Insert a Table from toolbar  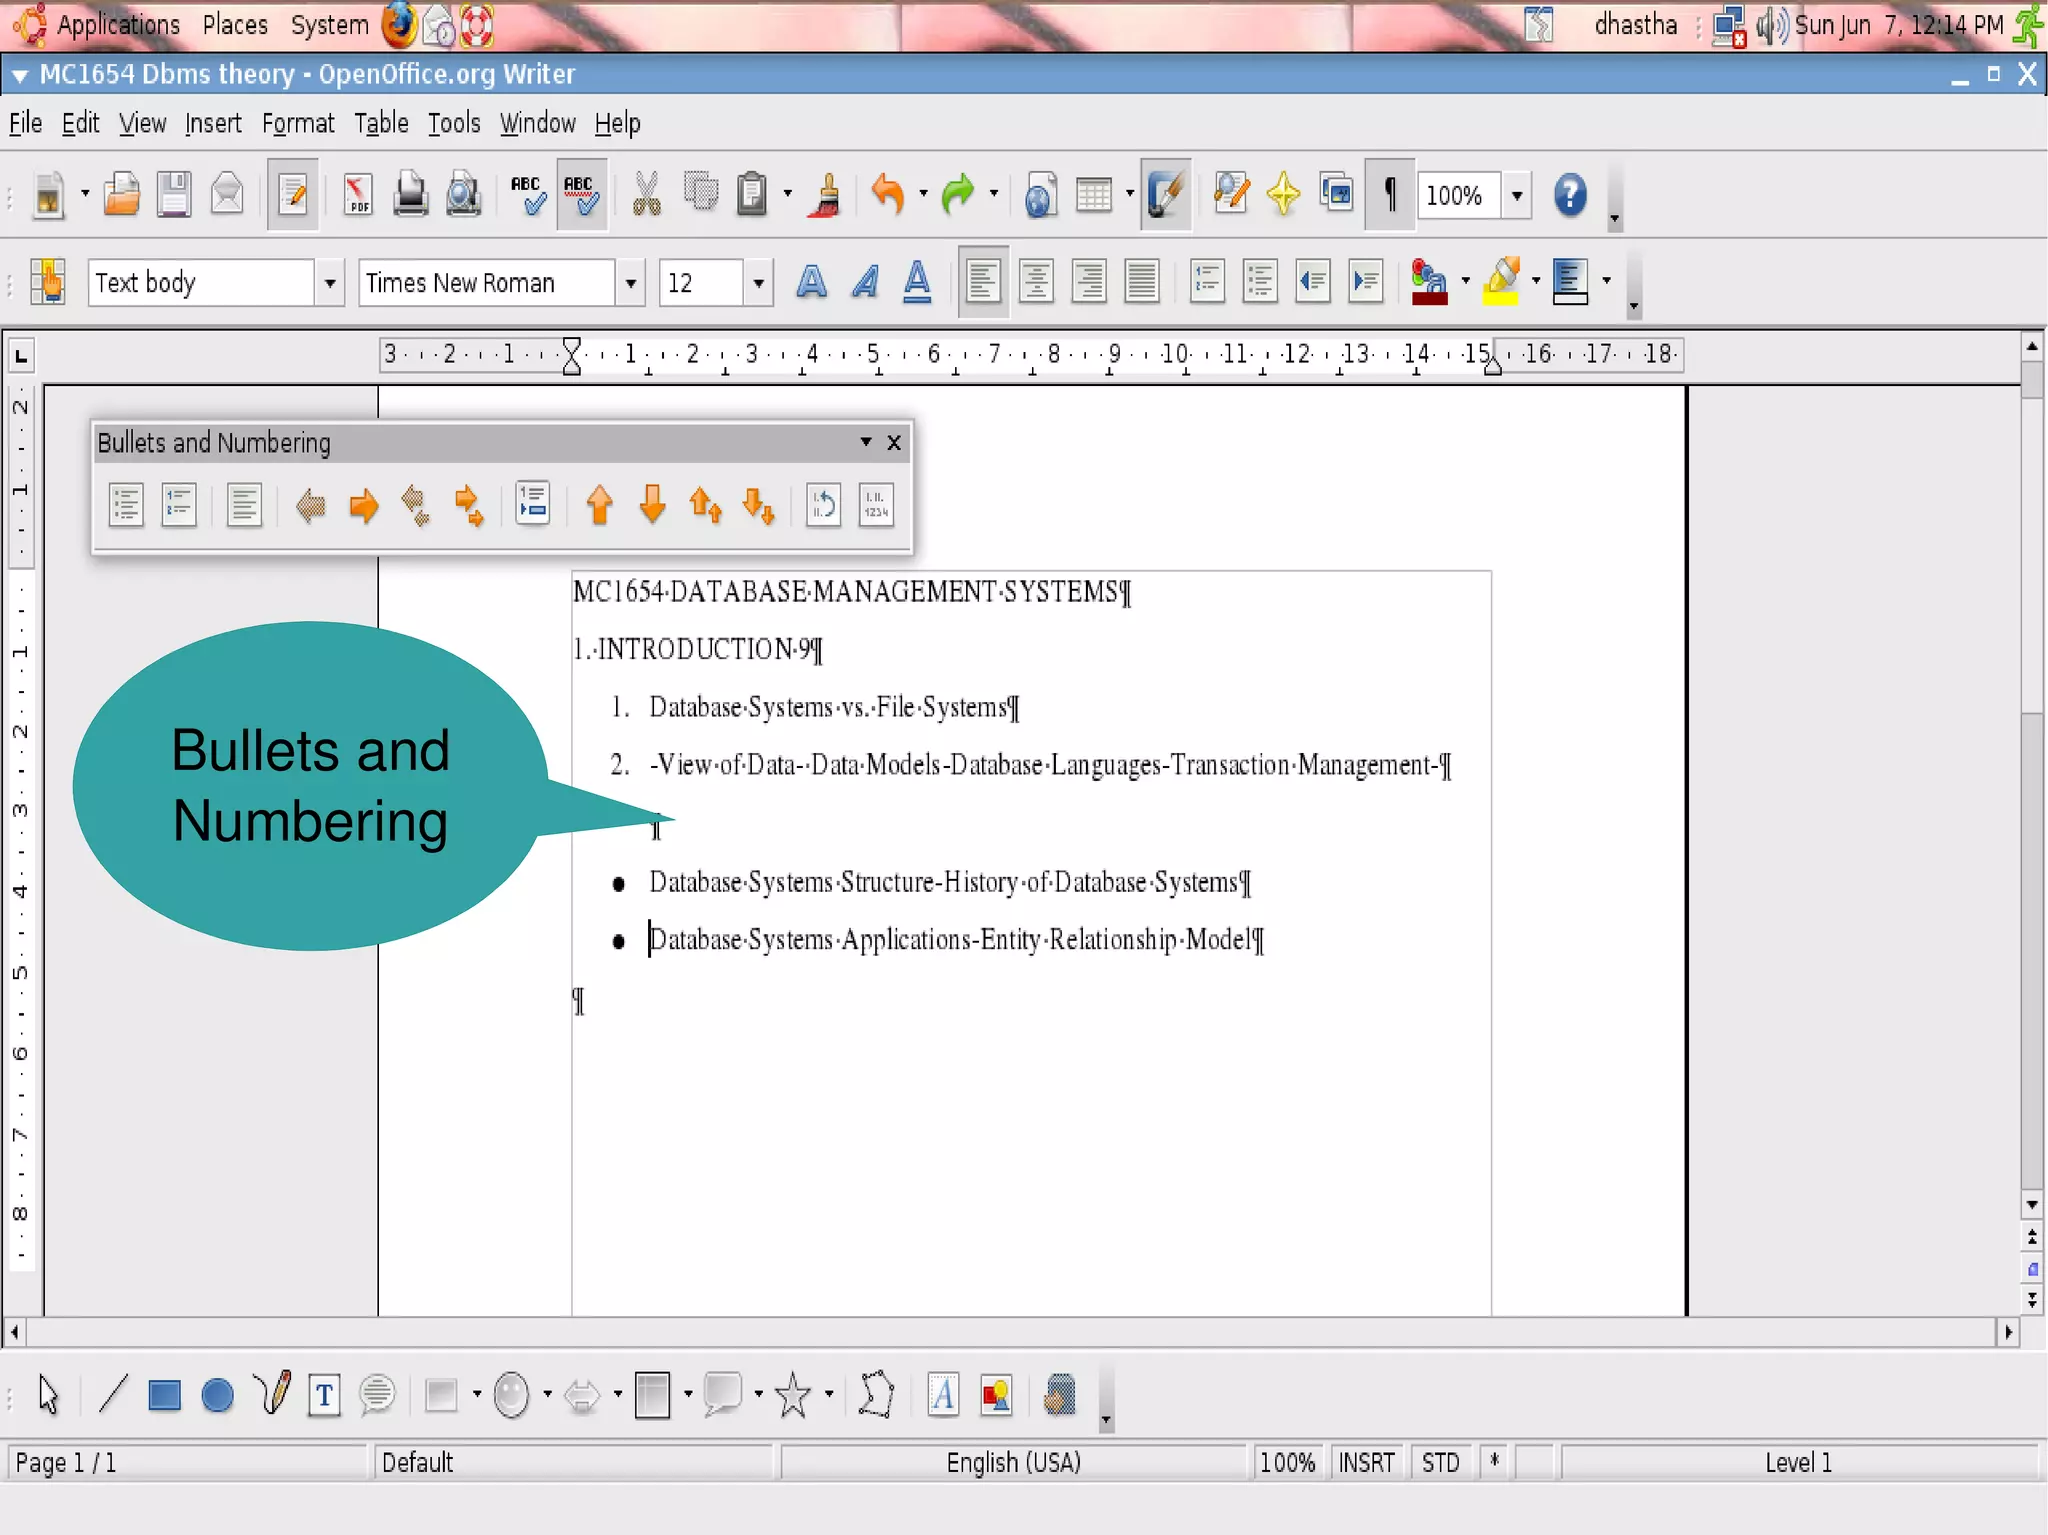coord(1093,194)
